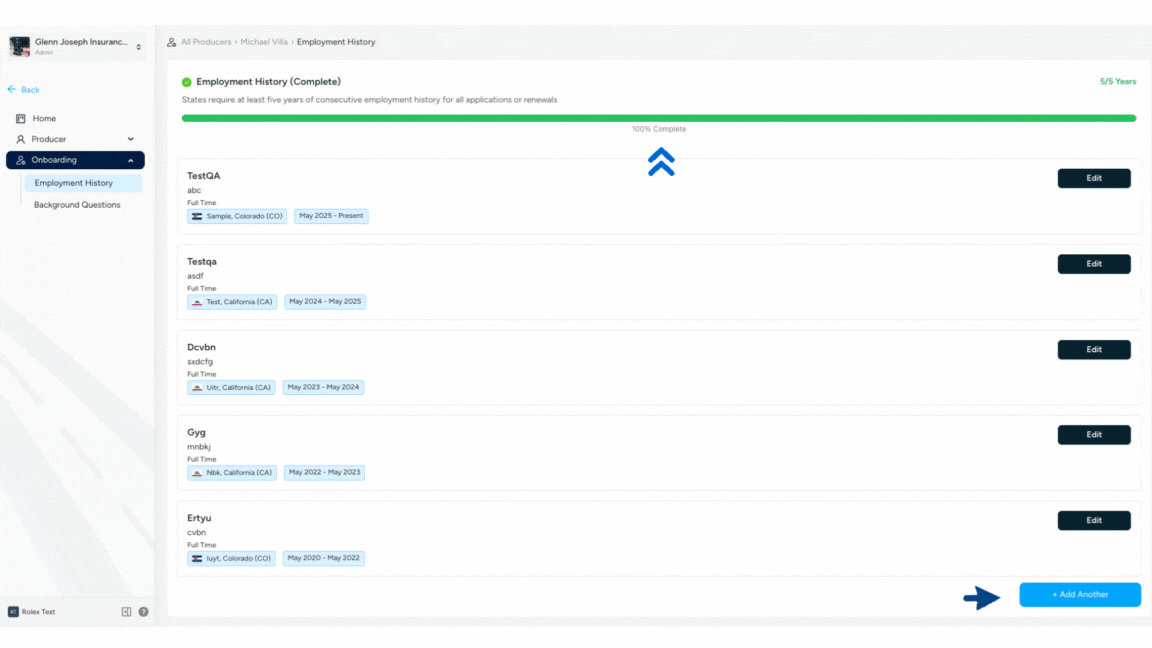This screenshot has width=1152, height=648.
Task: Open the agency switcher dropdown arrows
Action: [139, 47]
